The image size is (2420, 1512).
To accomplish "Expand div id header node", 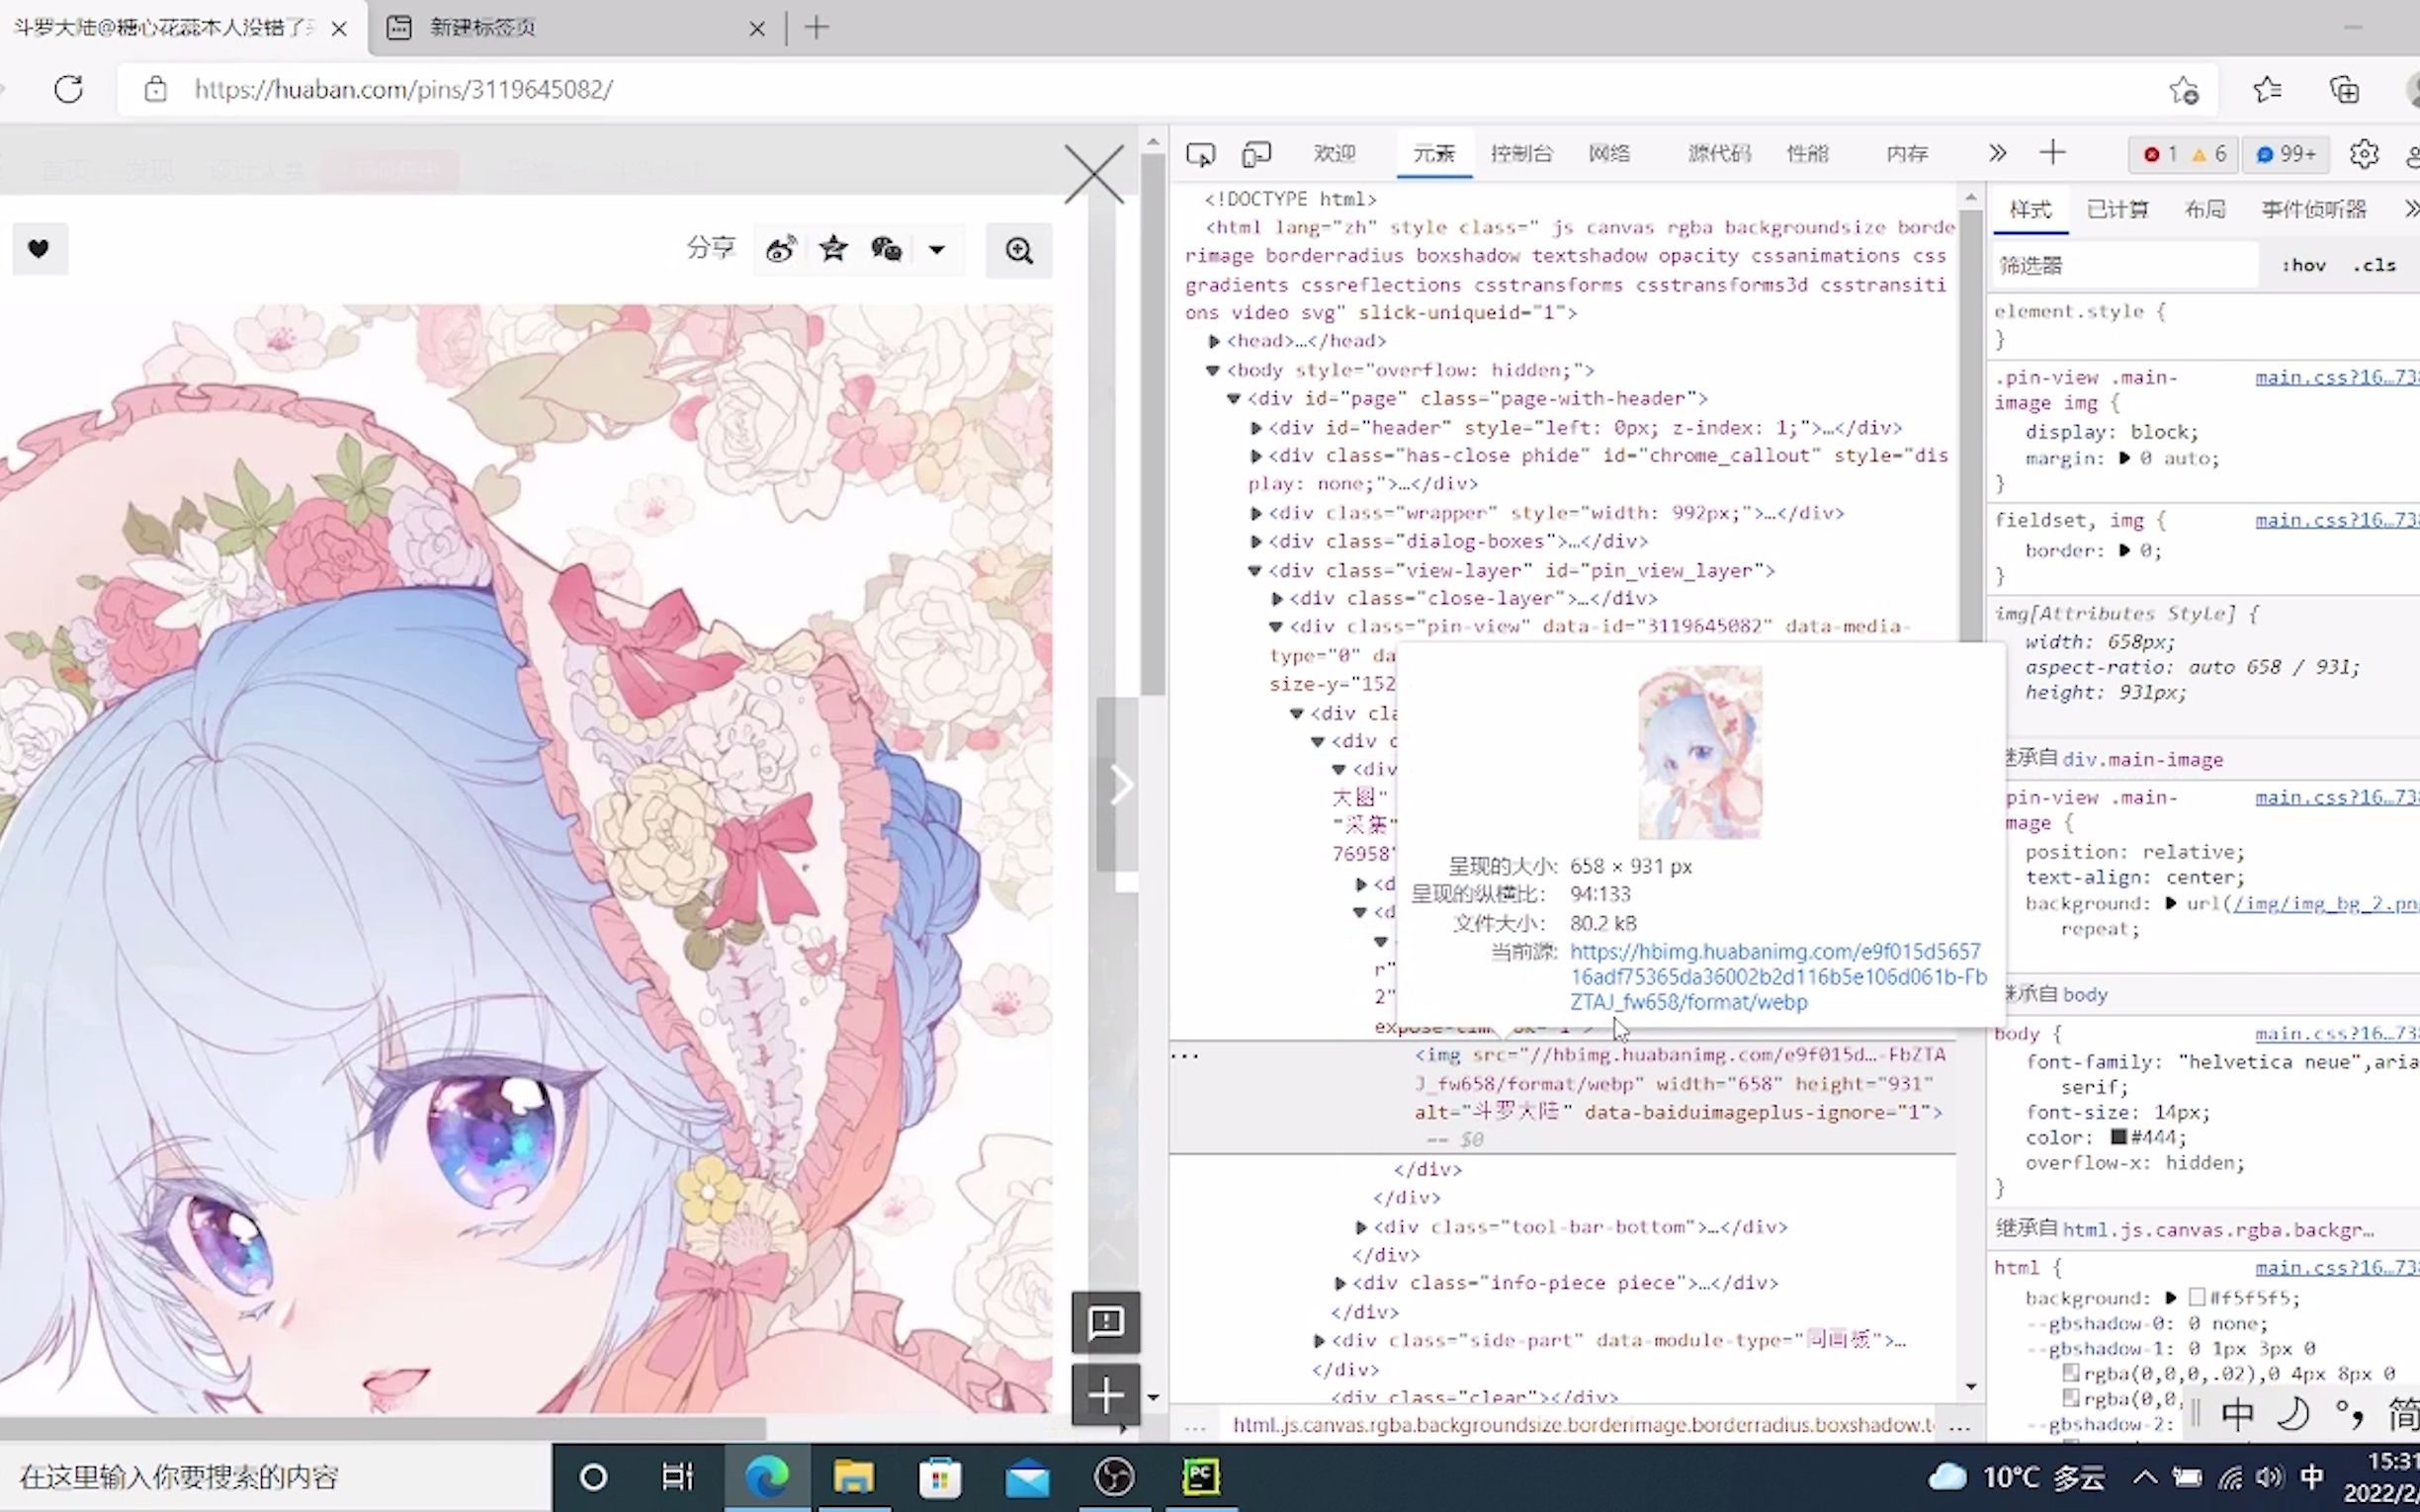I will click(x=1256, y=428).
